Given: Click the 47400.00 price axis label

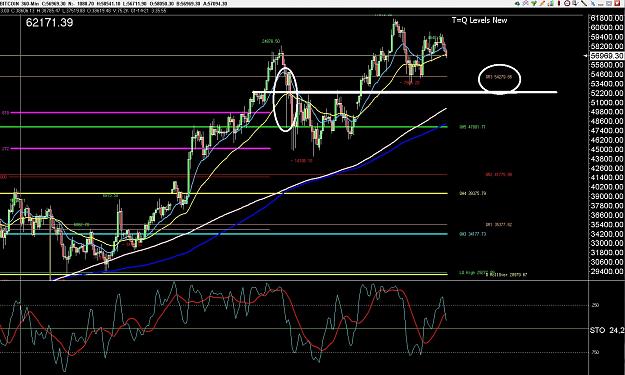Looking at the screenshot, I should (607, 130).
